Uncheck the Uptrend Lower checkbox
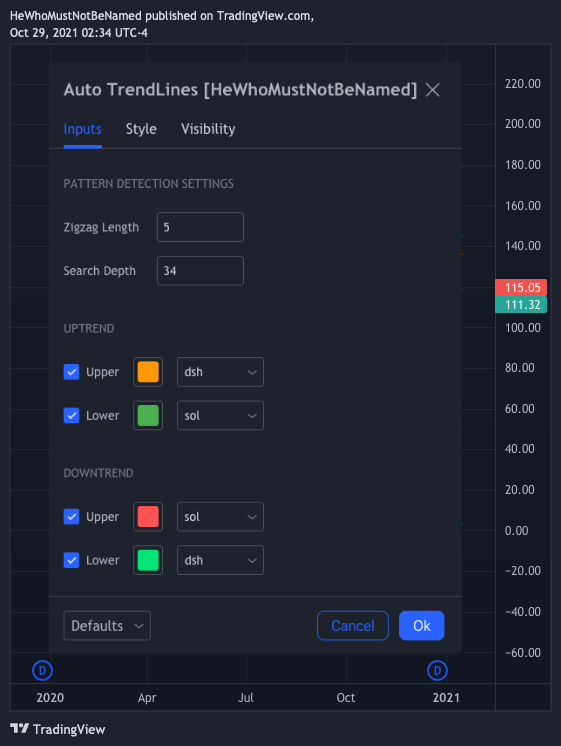 [x=71, y=415]
